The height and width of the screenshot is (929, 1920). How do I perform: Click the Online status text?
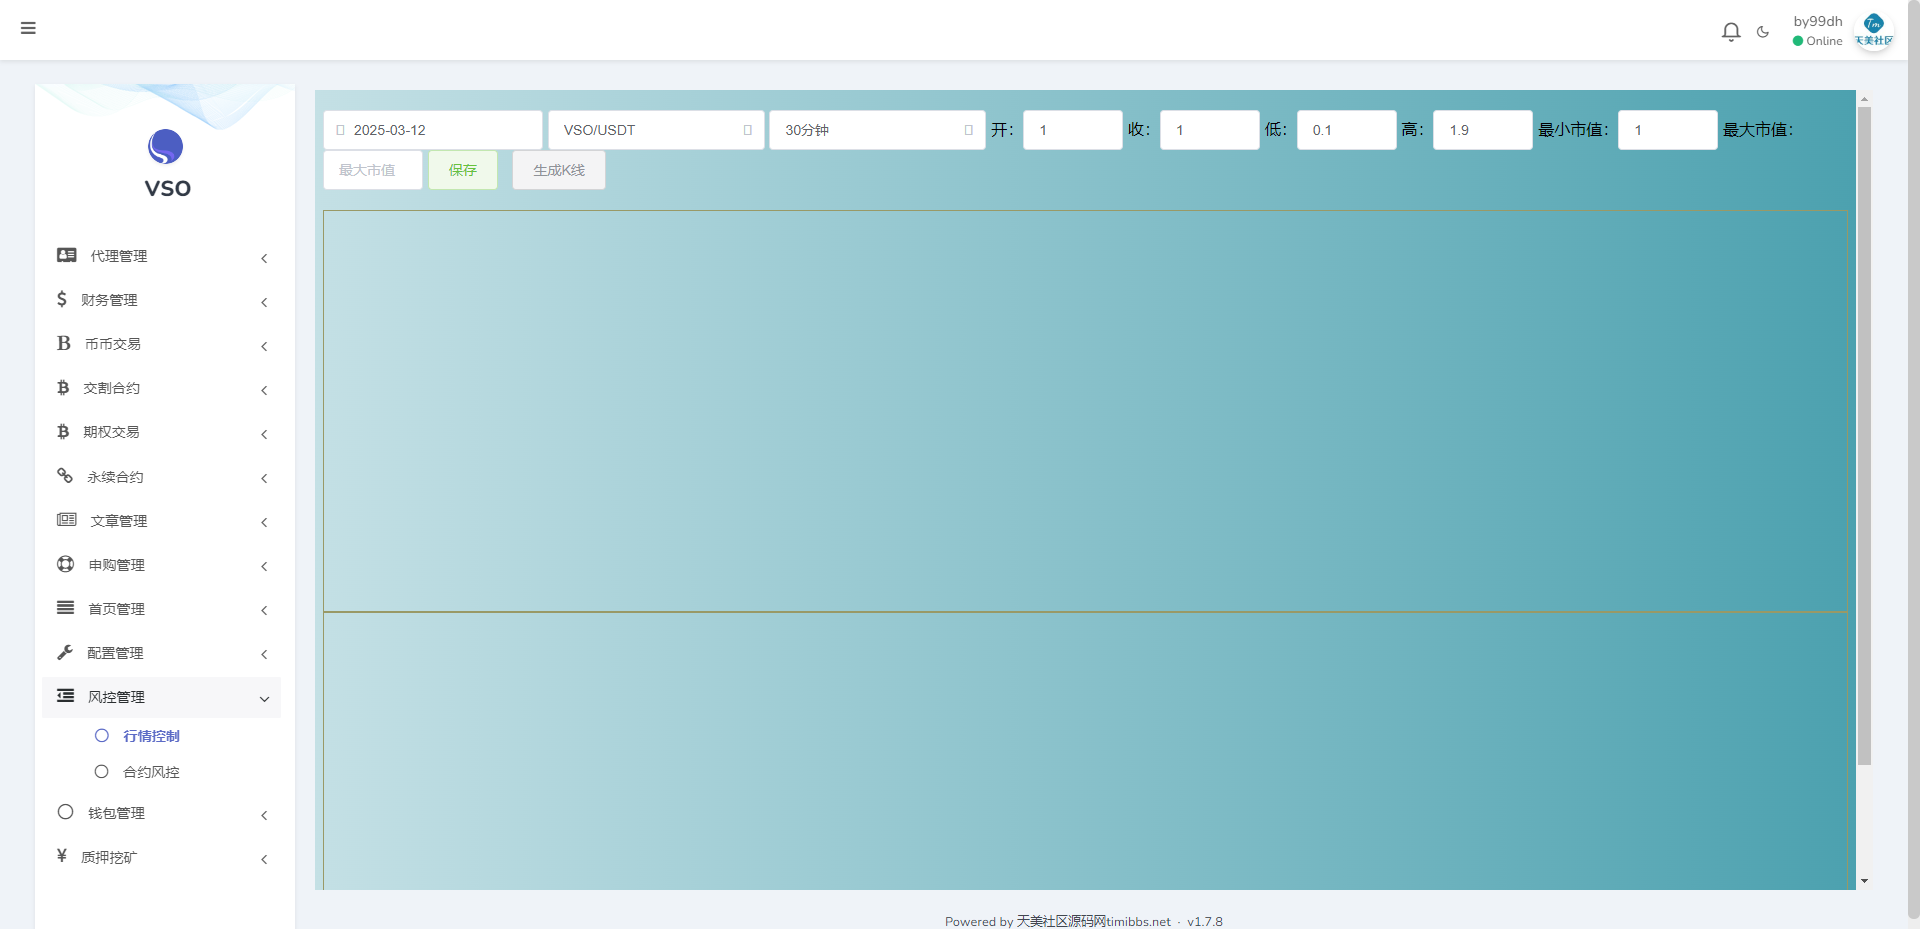tap(1824, 41)
